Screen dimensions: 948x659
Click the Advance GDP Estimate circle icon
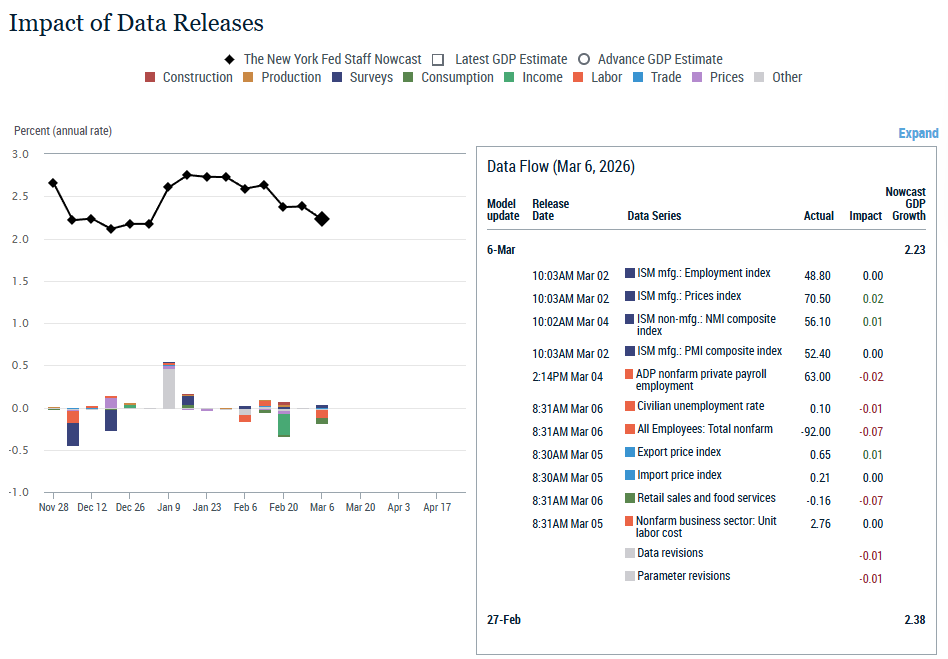(x=583, y=59)
